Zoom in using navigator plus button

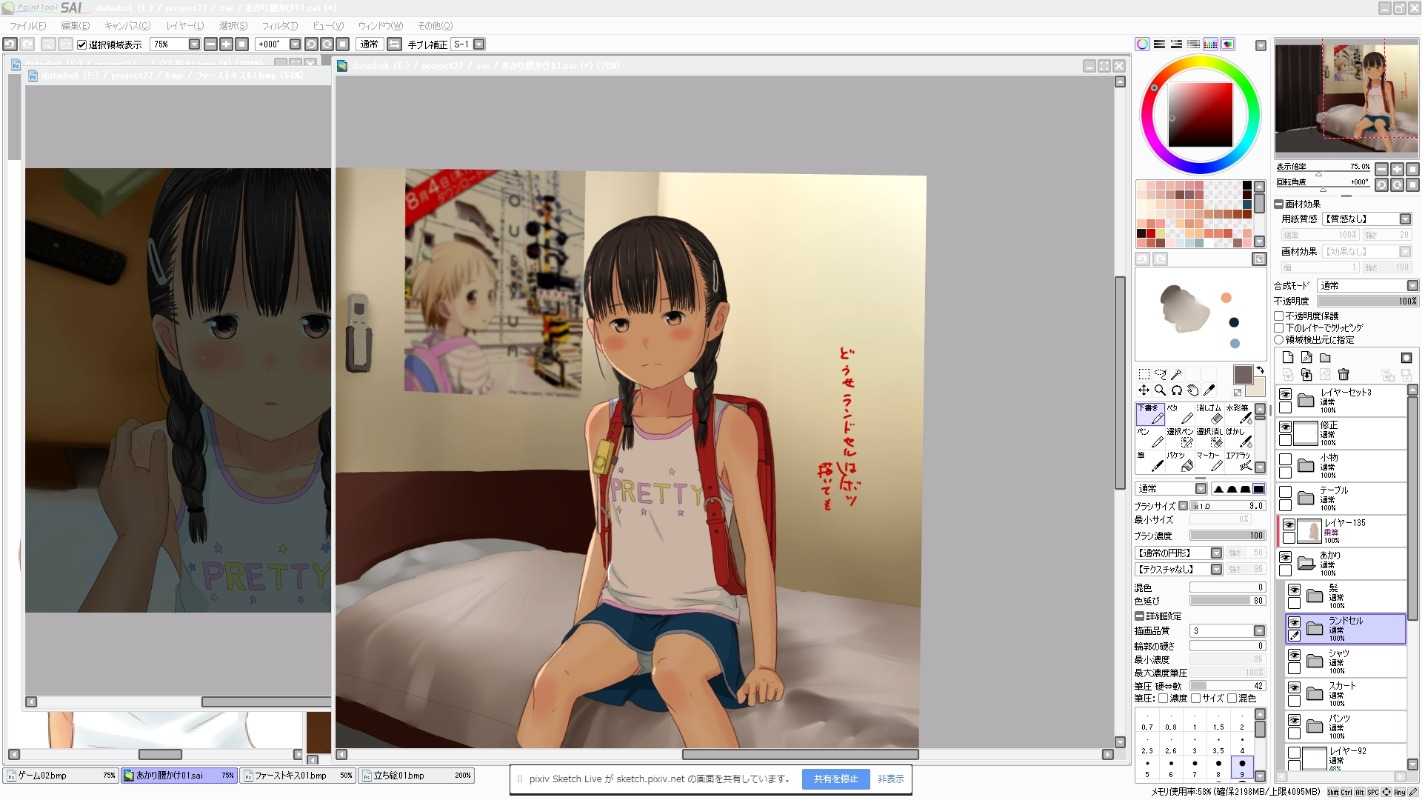[x=1397, y=170]
